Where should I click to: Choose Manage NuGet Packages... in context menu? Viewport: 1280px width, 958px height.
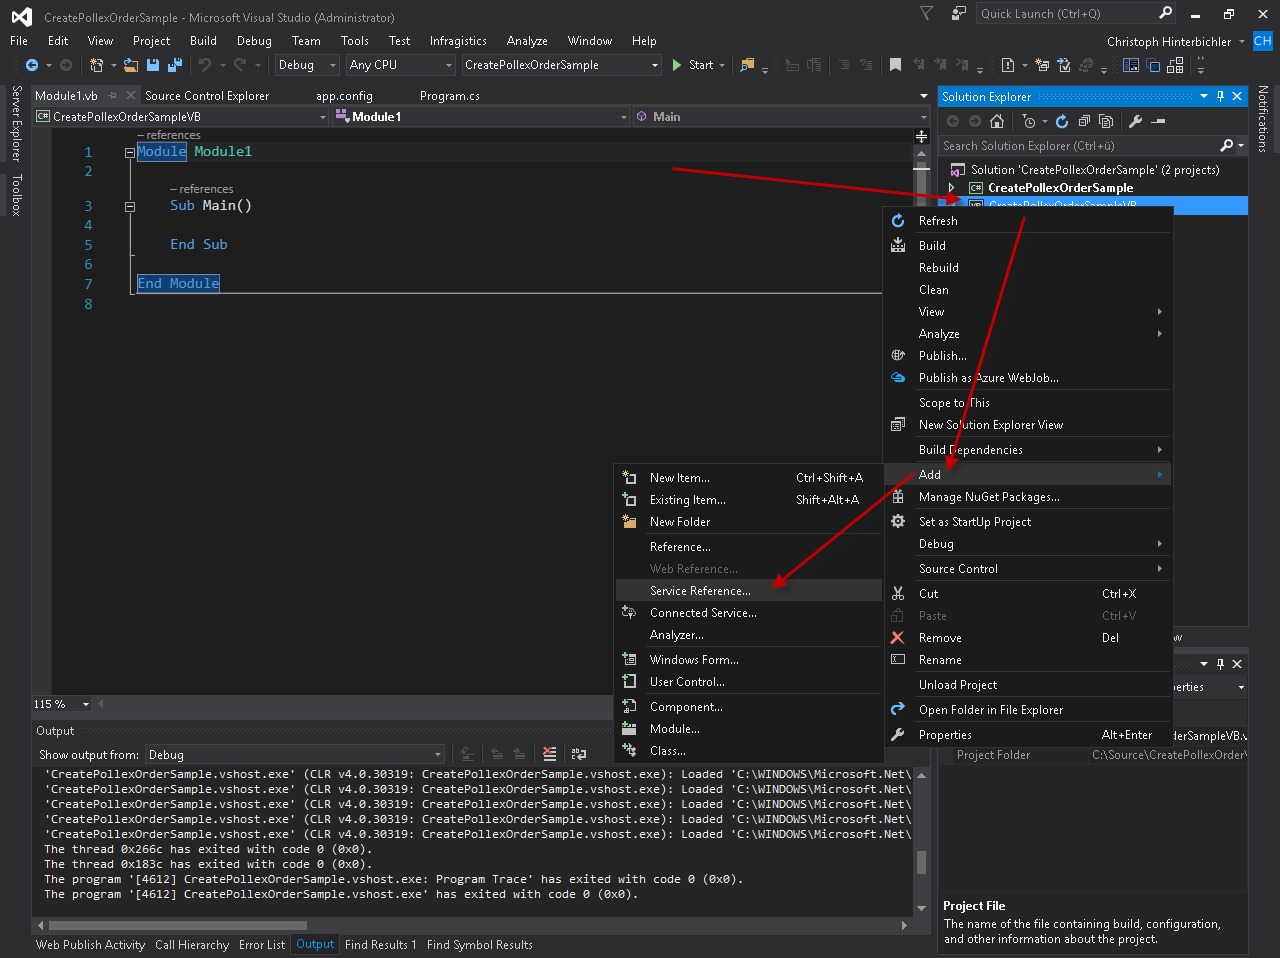click(989, 497)
